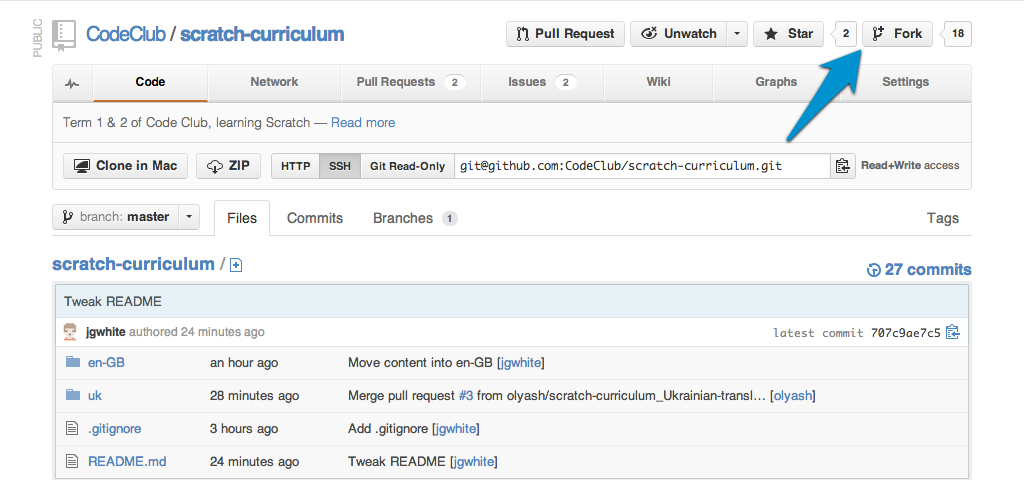Click jgwhite author name in commit bar
Image resolution: width=1024 pixels, height=480 pixels.
[106, 332]
